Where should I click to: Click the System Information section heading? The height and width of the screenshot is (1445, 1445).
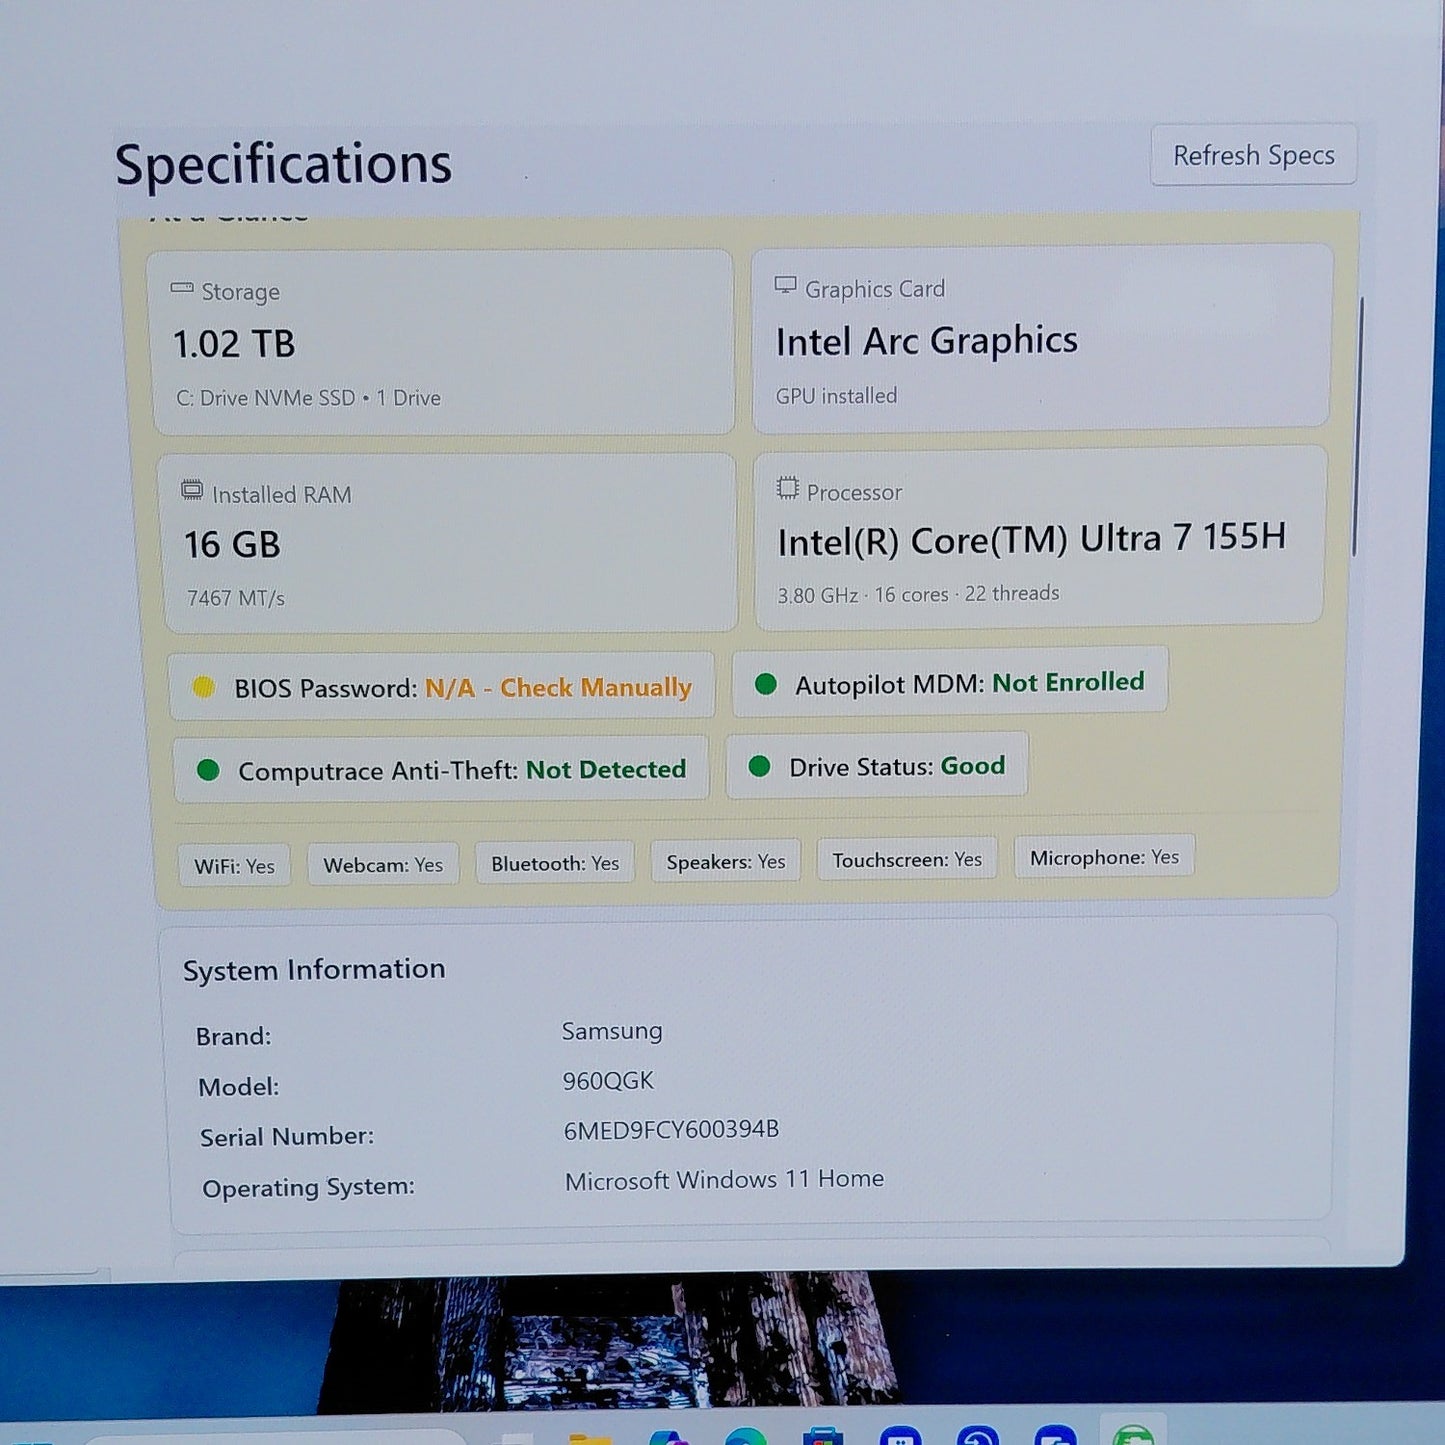(314, 969)
